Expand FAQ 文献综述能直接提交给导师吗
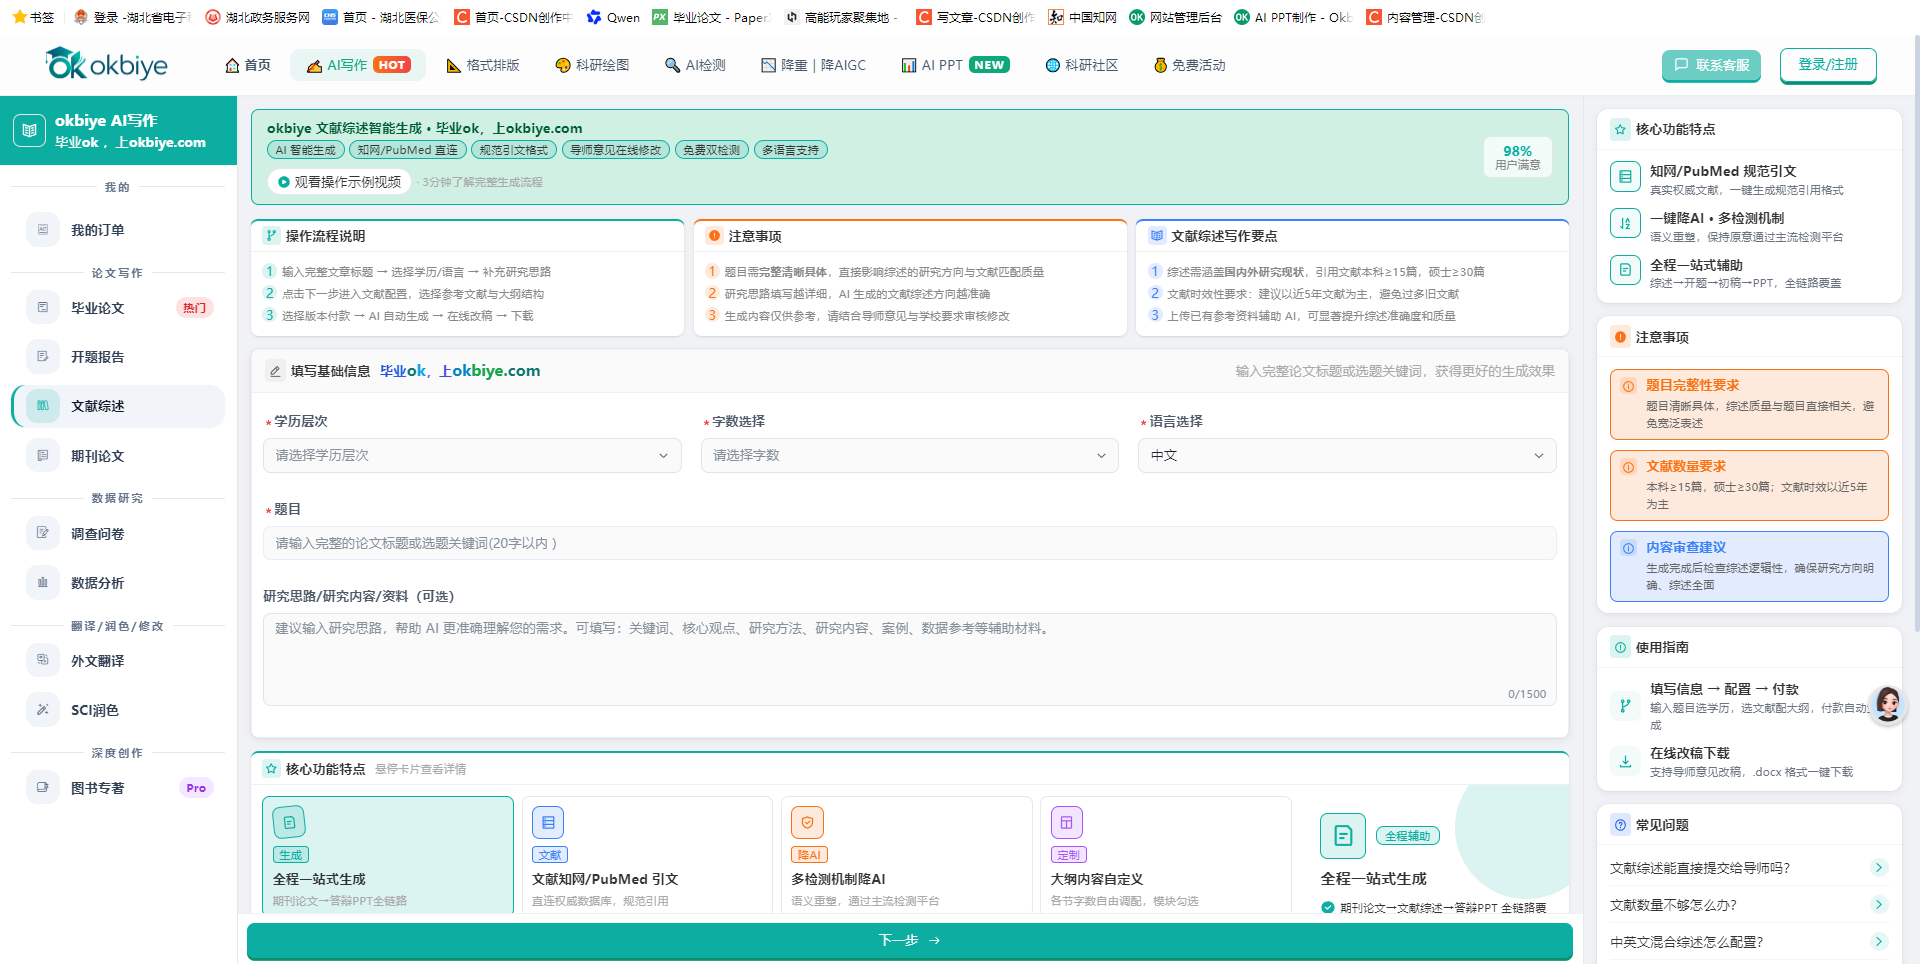 coord(1748,868)
